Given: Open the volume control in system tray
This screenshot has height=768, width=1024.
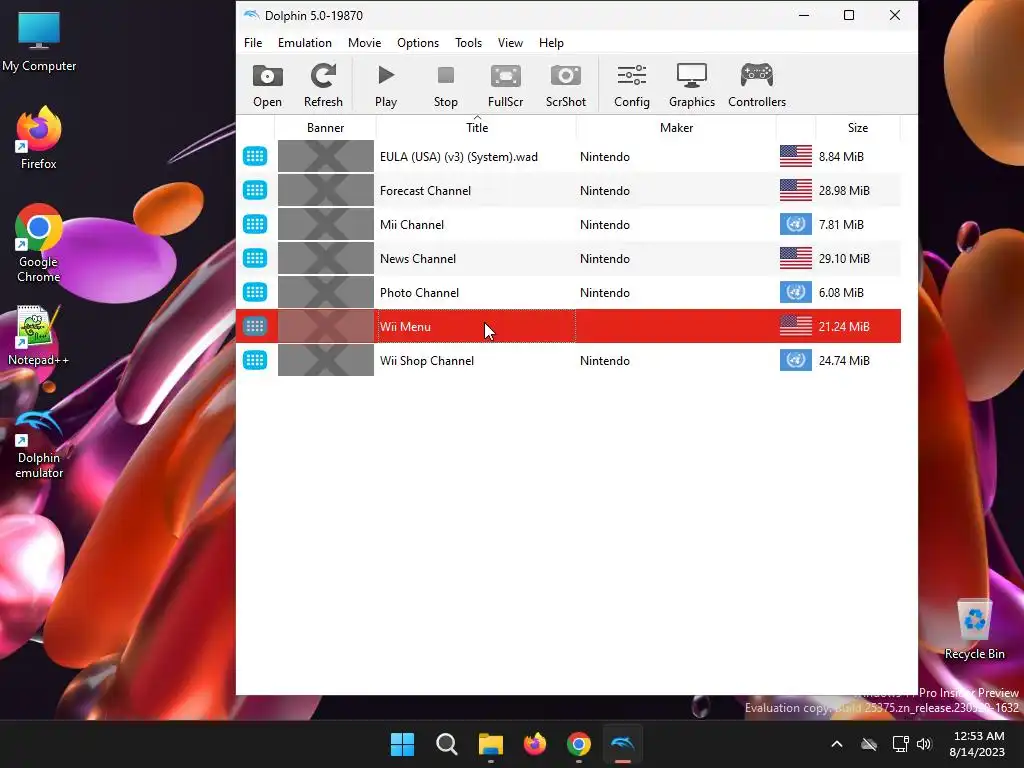Looking at the screenshot, I should click(x=923, y=744).
